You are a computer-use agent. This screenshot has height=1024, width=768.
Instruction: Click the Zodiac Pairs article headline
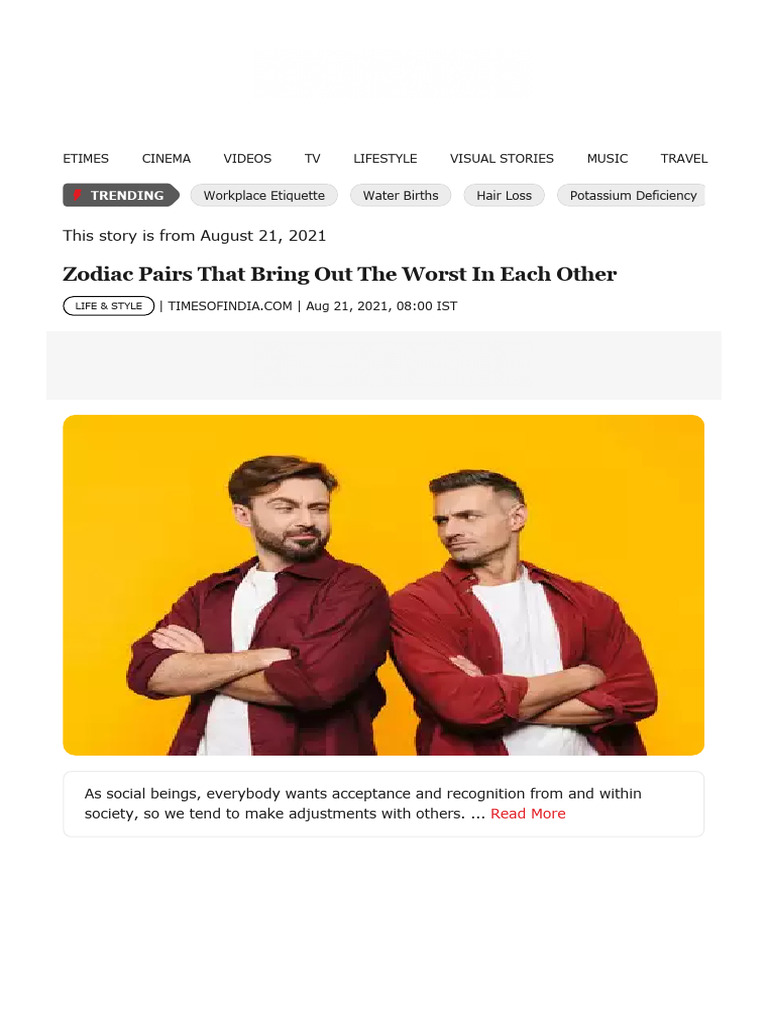point(340,274)
